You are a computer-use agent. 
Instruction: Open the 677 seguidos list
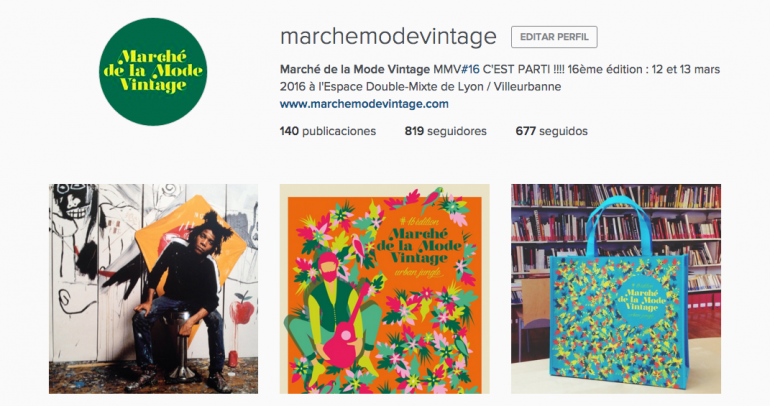(x=551, y=131)
